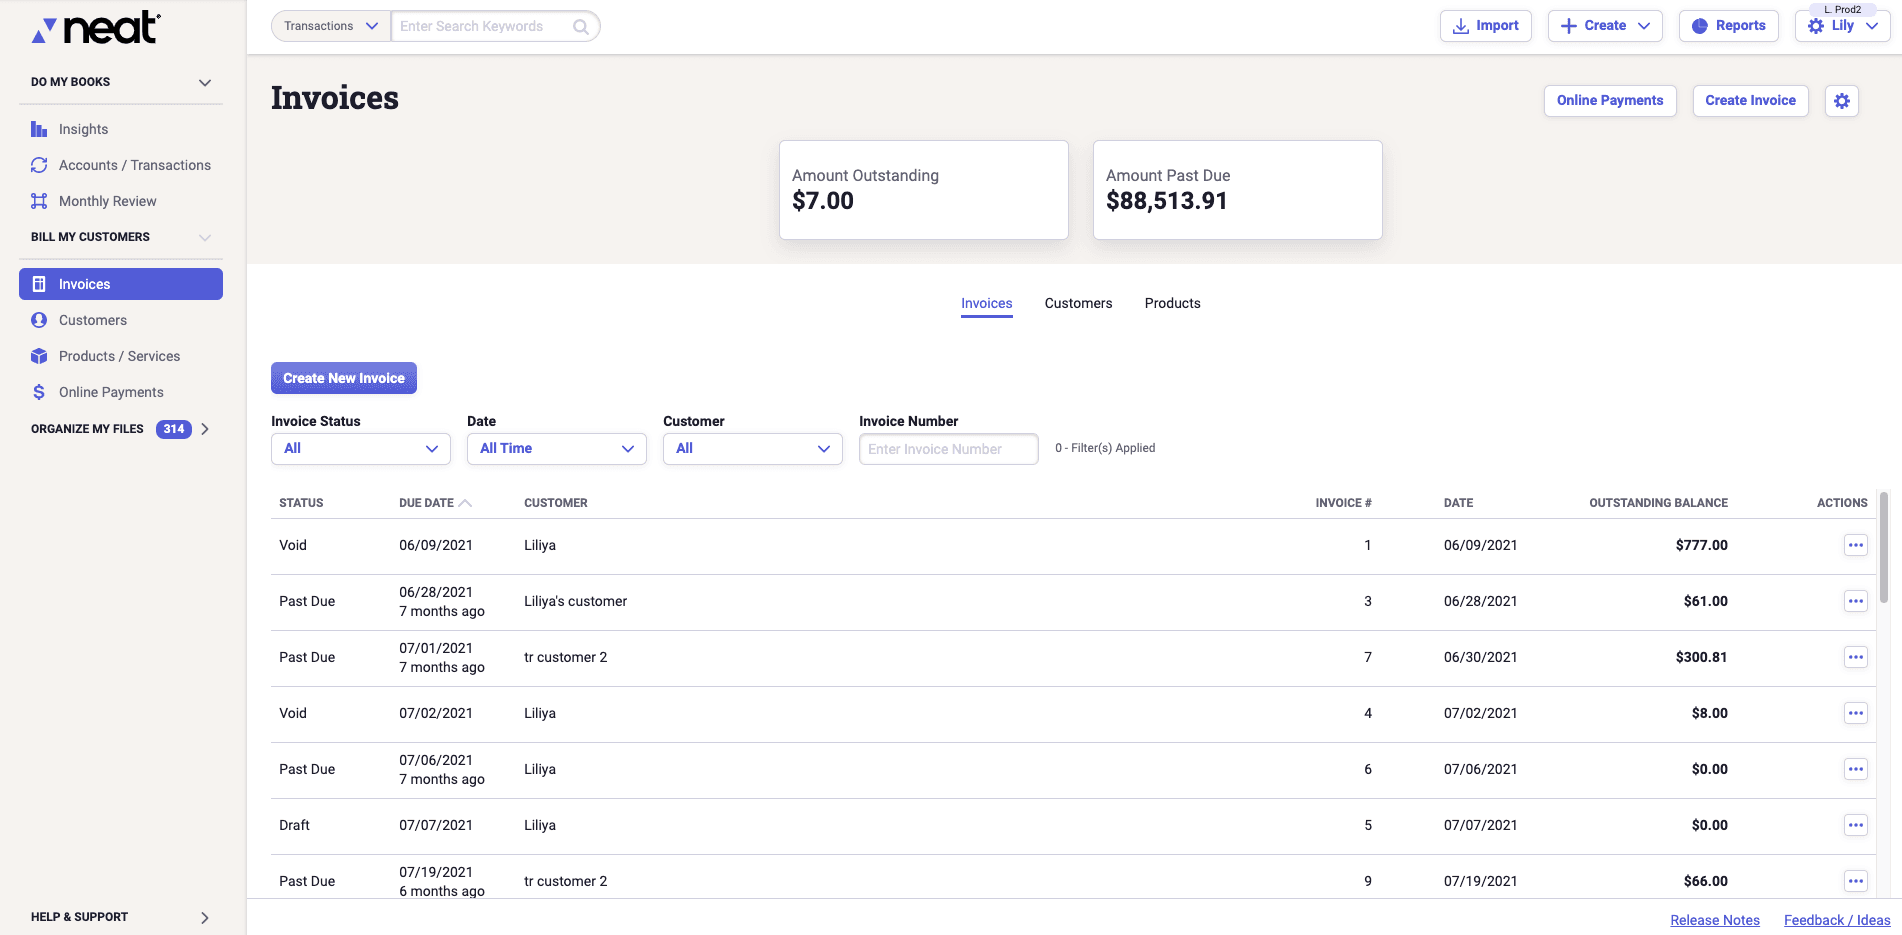
Task: Open the Date filter All Time dropdown
Action: 557,449
